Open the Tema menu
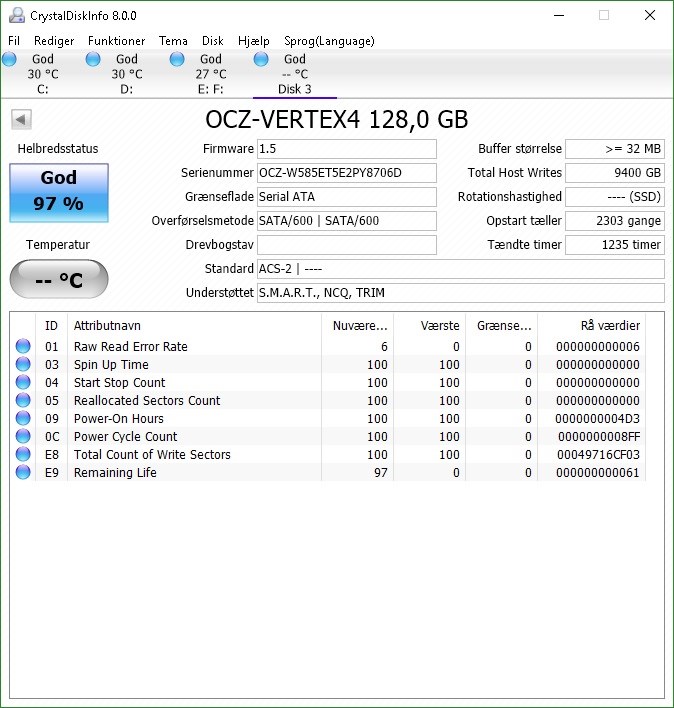Screen dimensions: 674x708 (173, 41)
